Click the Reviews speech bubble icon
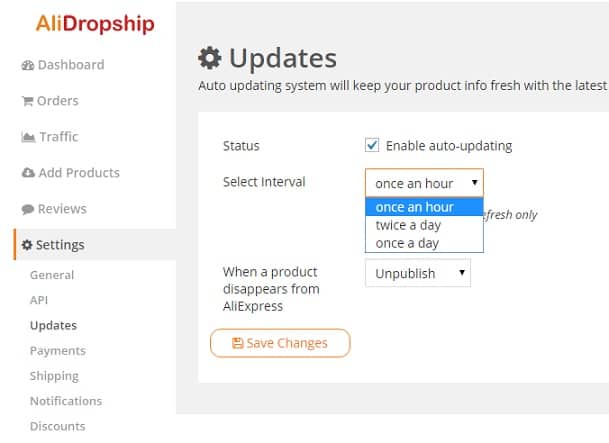609x443 pixels. [28, 209]
